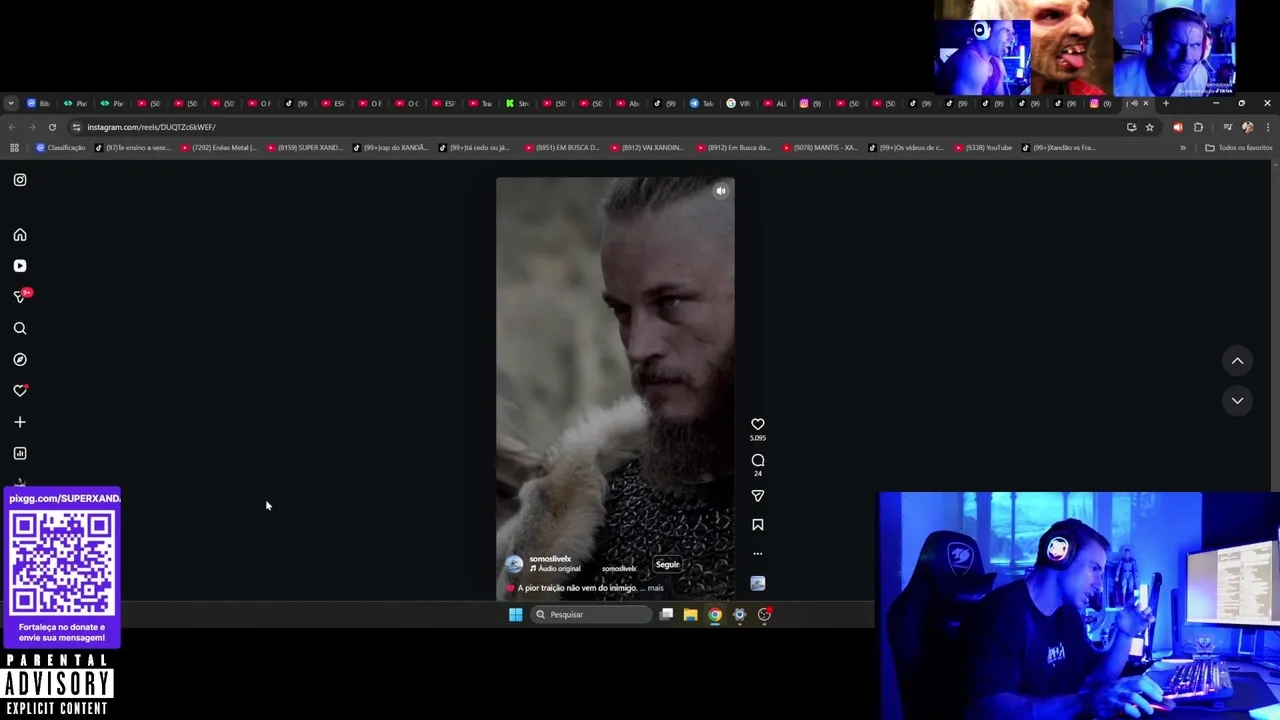Open Instagram search from sidebar magnifier

click(20, 328)
